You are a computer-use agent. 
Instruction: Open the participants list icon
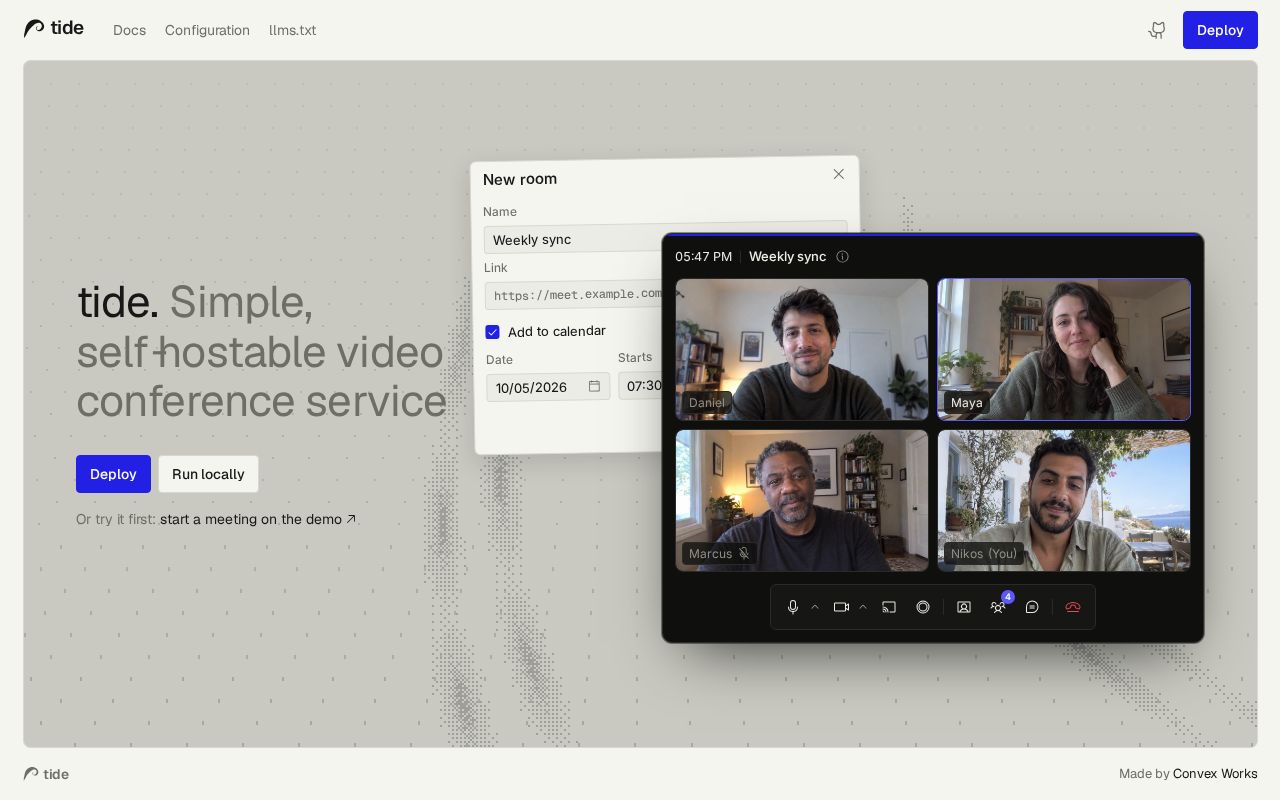point(997,607)
